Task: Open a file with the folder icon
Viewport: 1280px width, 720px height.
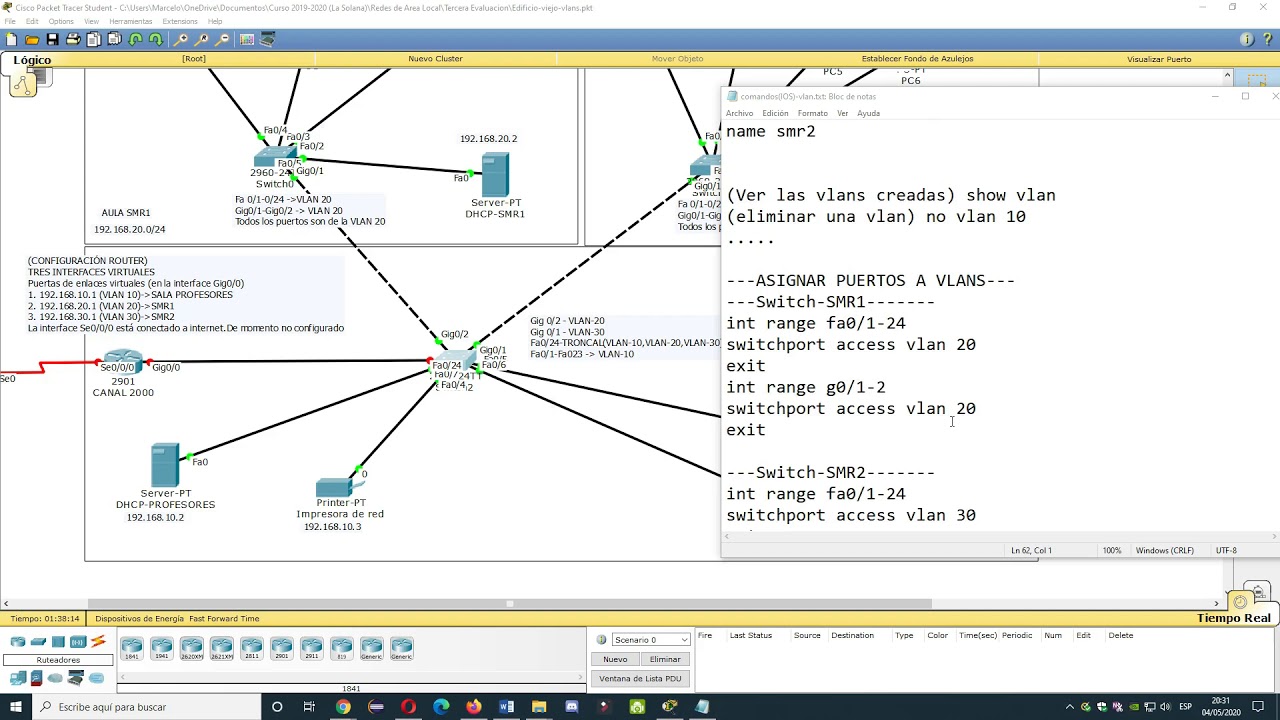Action: pos(32,40)
